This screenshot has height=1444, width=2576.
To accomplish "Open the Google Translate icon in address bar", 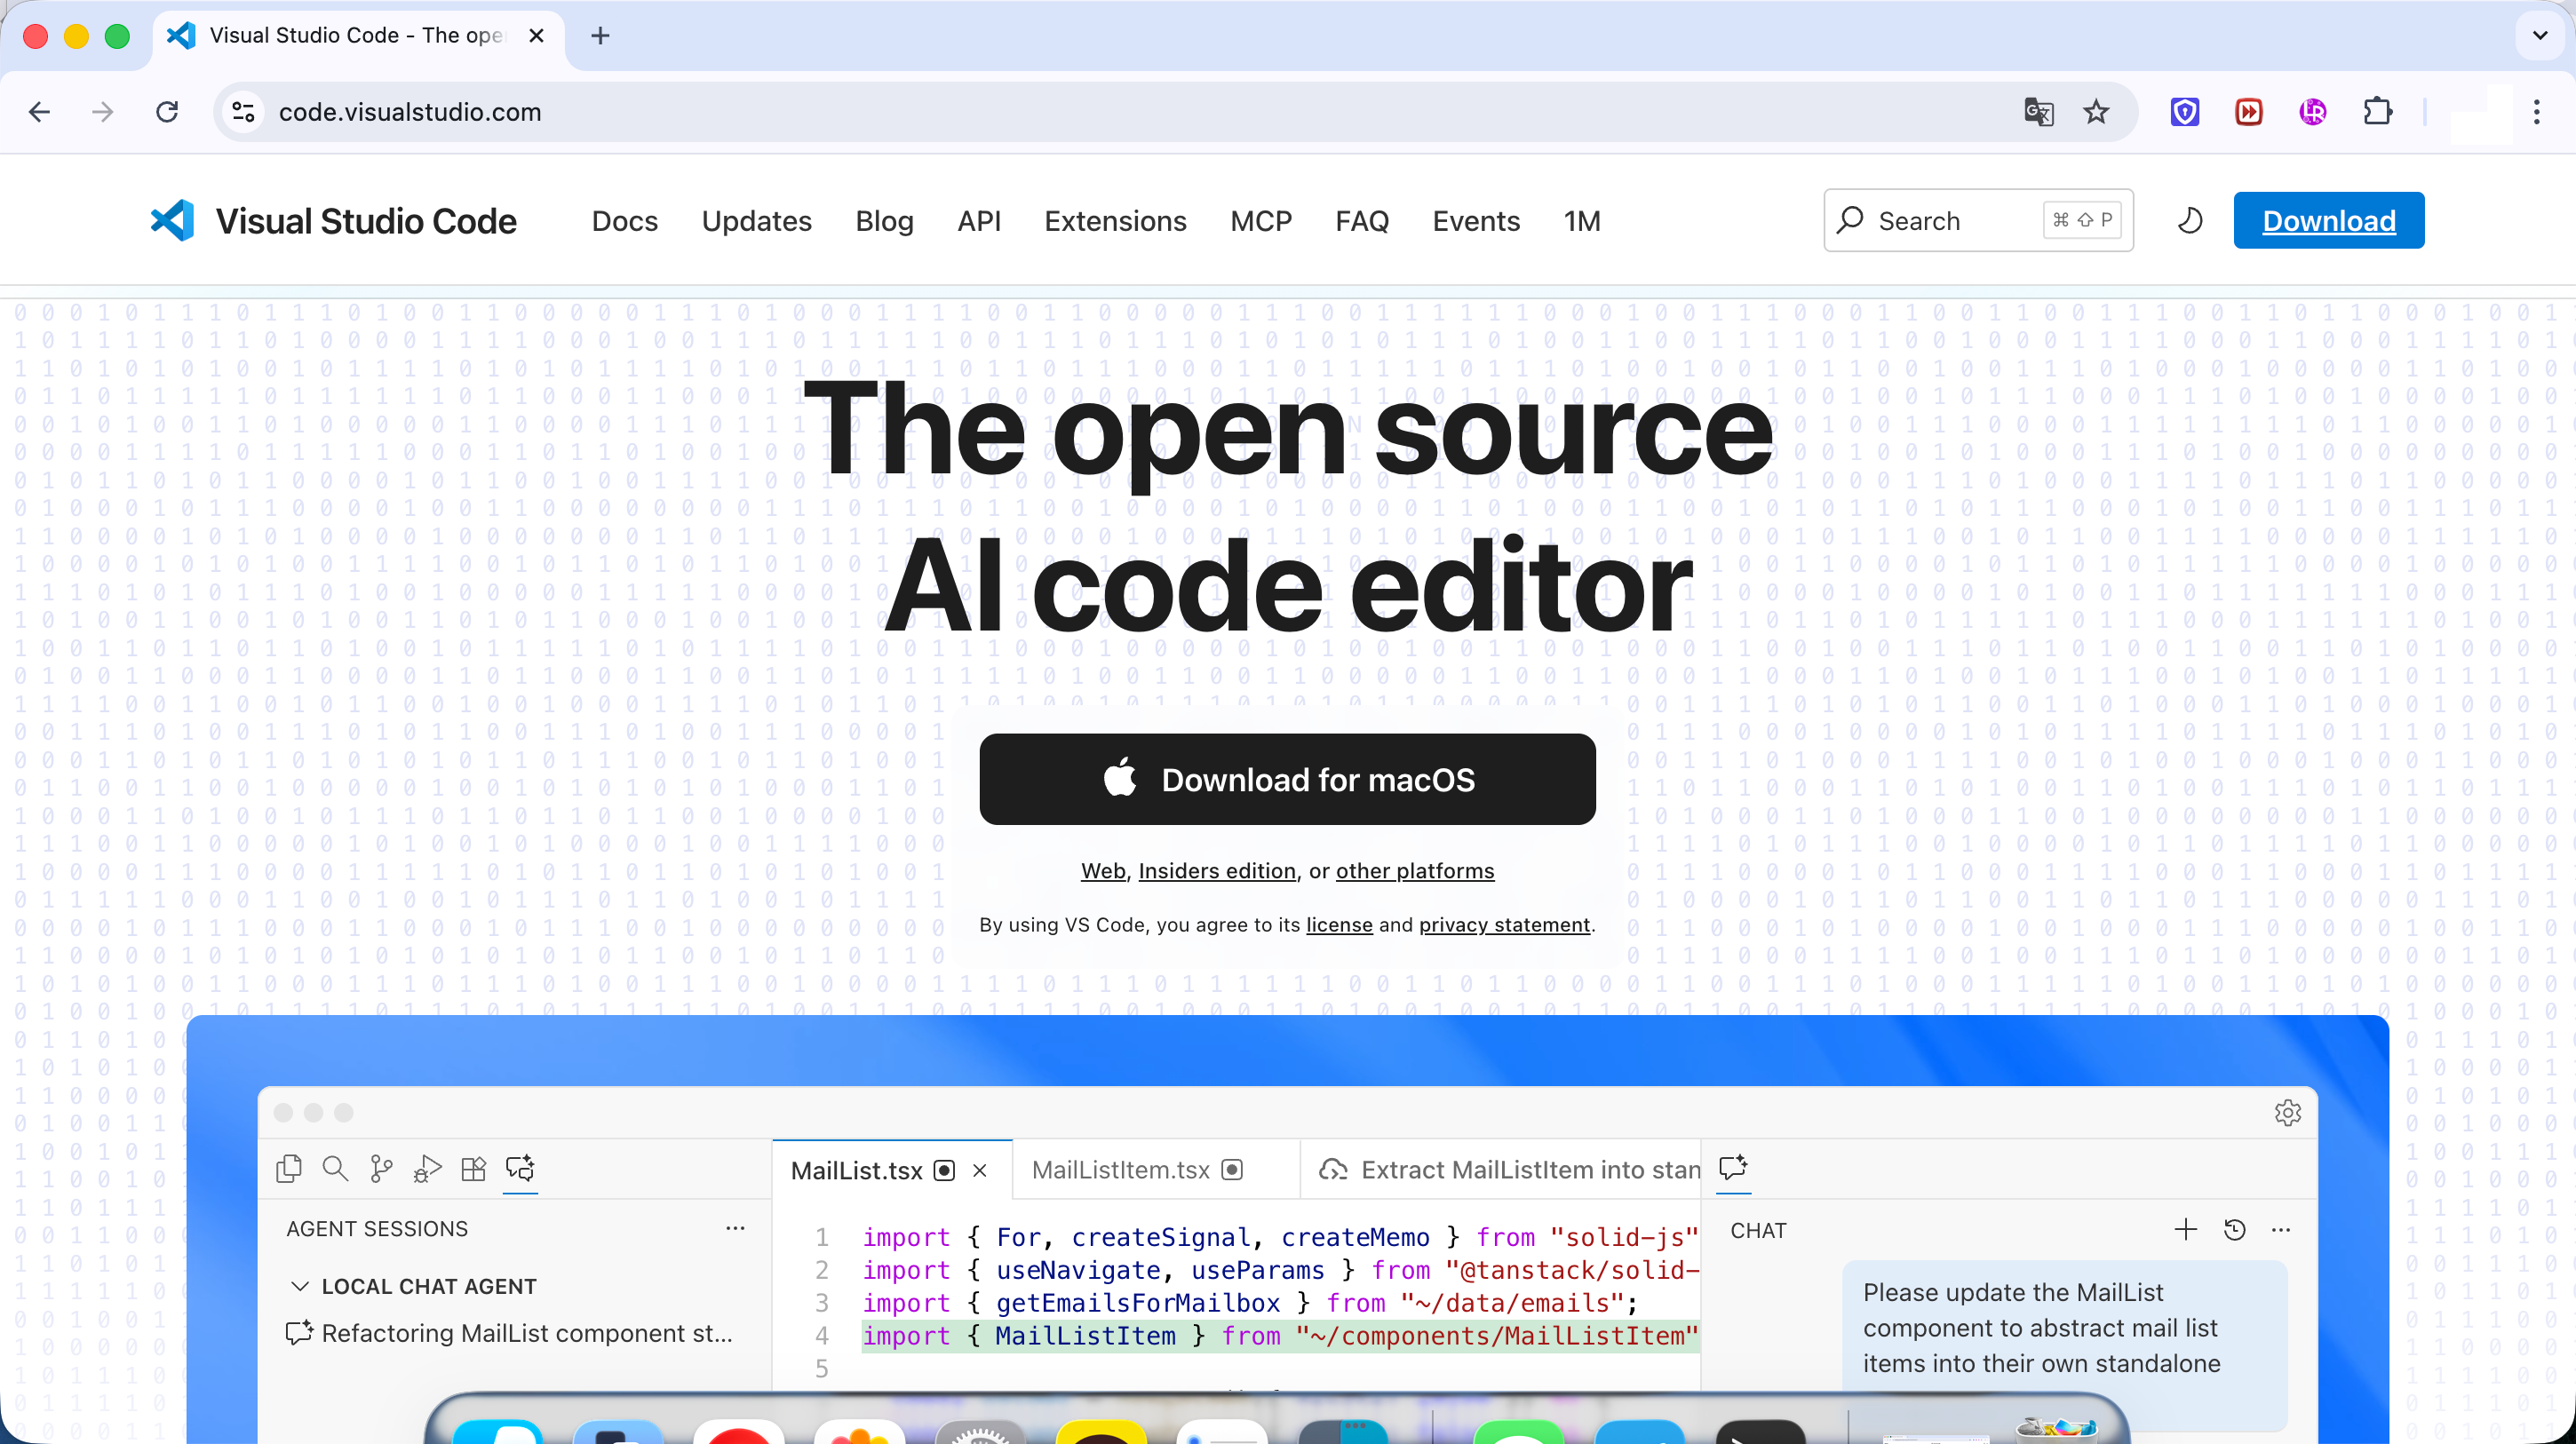I will point(2038,112).
